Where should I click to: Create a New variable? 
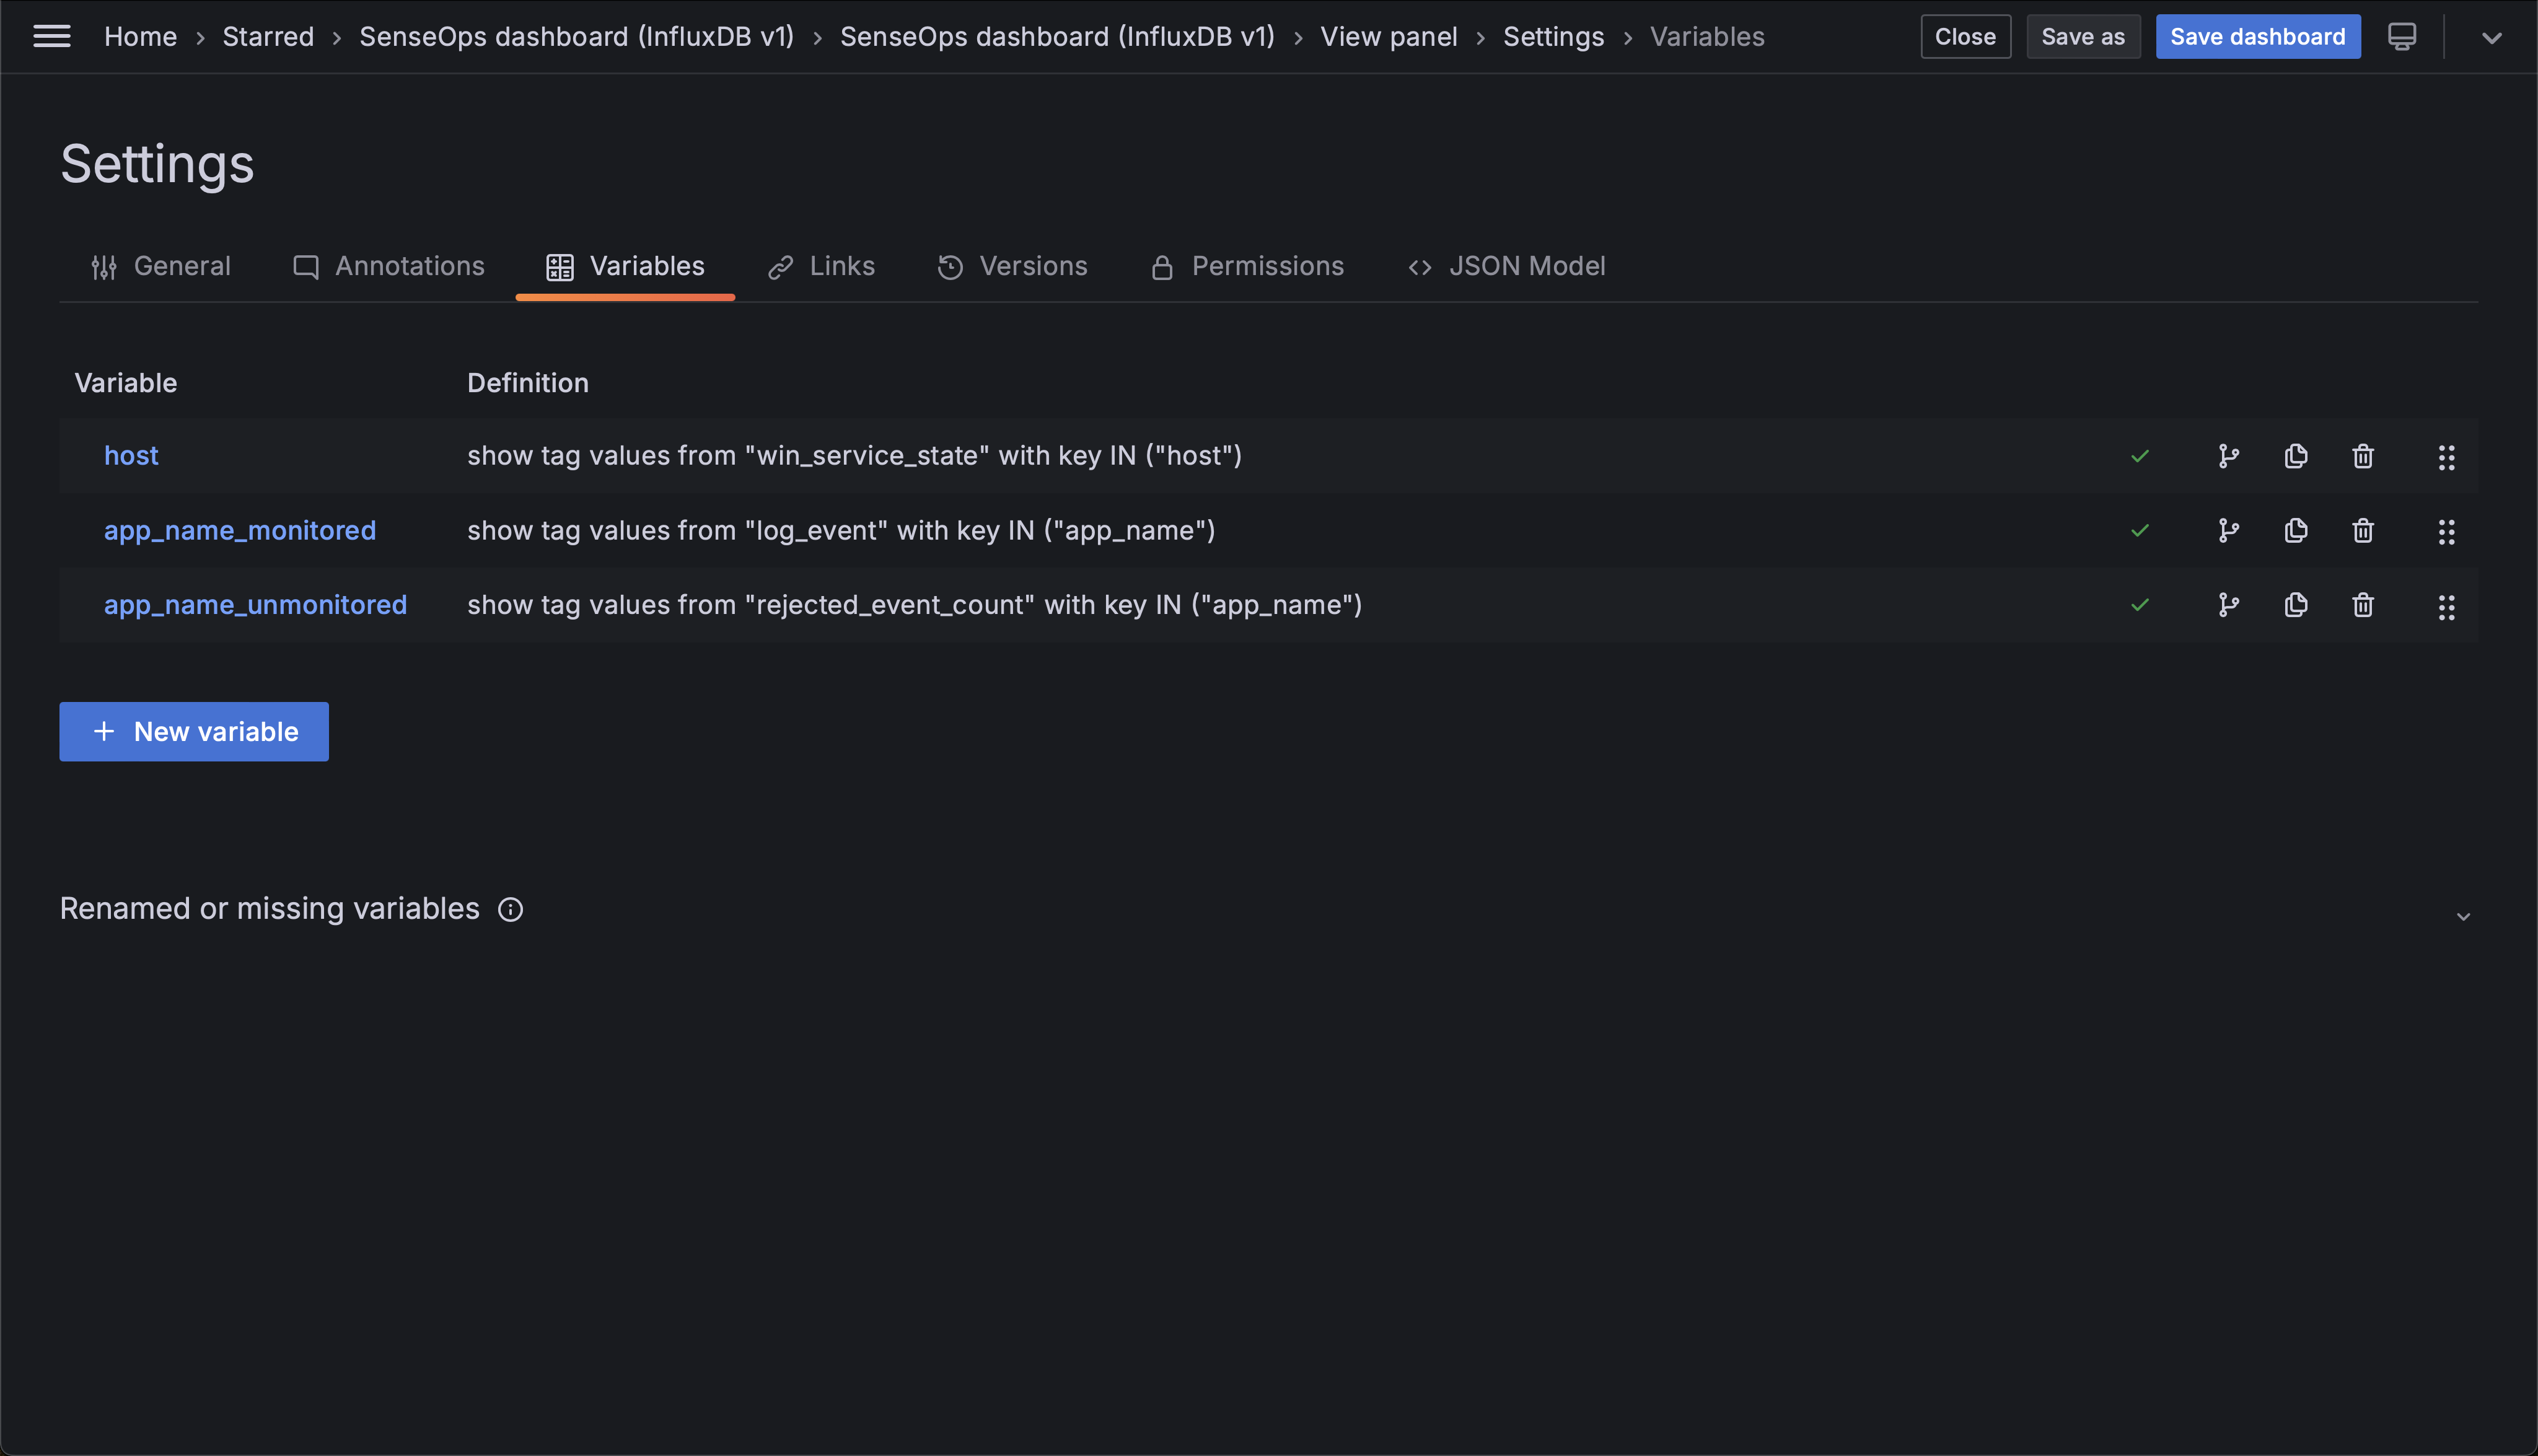(x=193, y=731)
